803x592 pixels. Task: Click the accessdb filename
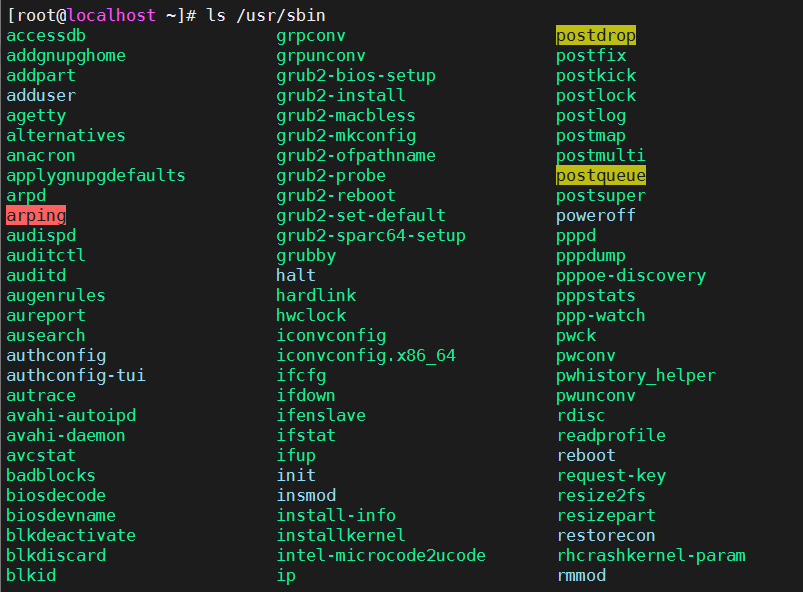pos(46,35)
